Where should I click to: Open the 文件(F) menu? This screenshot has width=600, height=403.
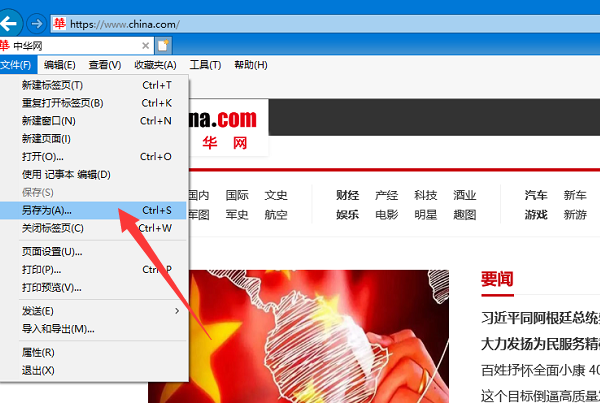[x=17, y=65]
